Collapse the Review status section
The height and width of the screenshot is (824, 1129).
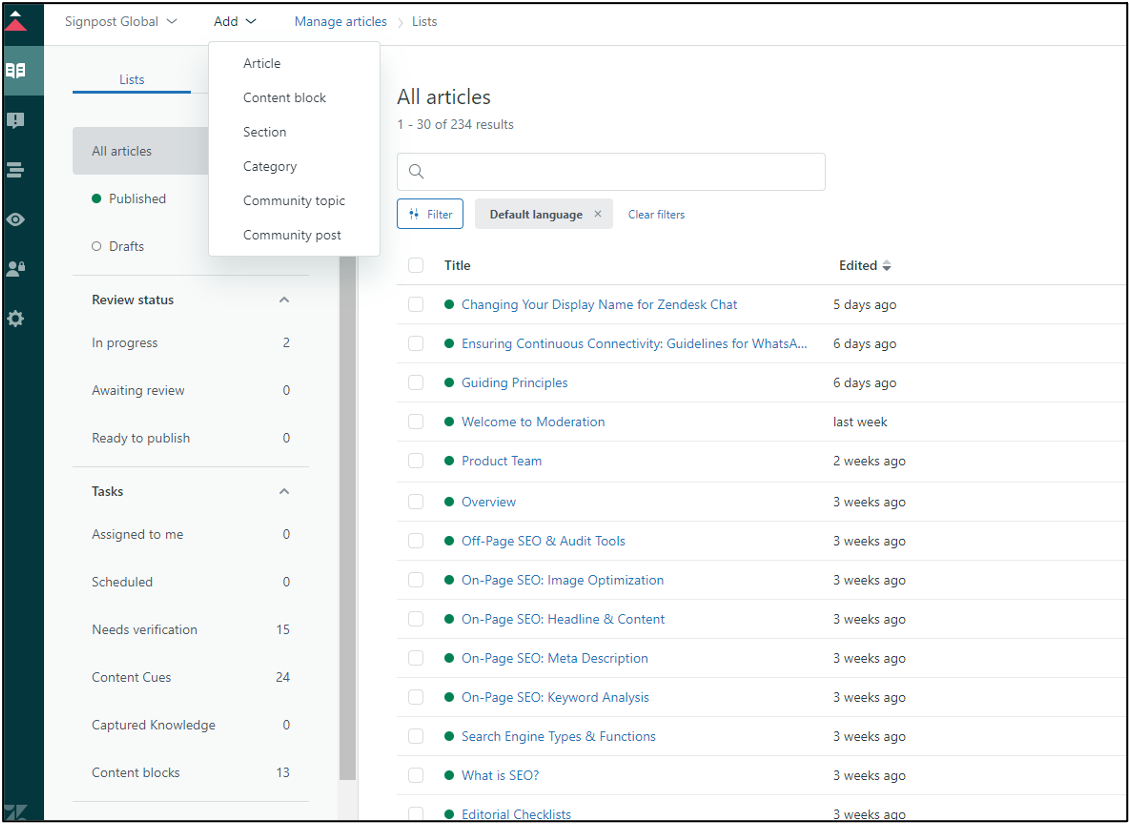click(284, 300)
